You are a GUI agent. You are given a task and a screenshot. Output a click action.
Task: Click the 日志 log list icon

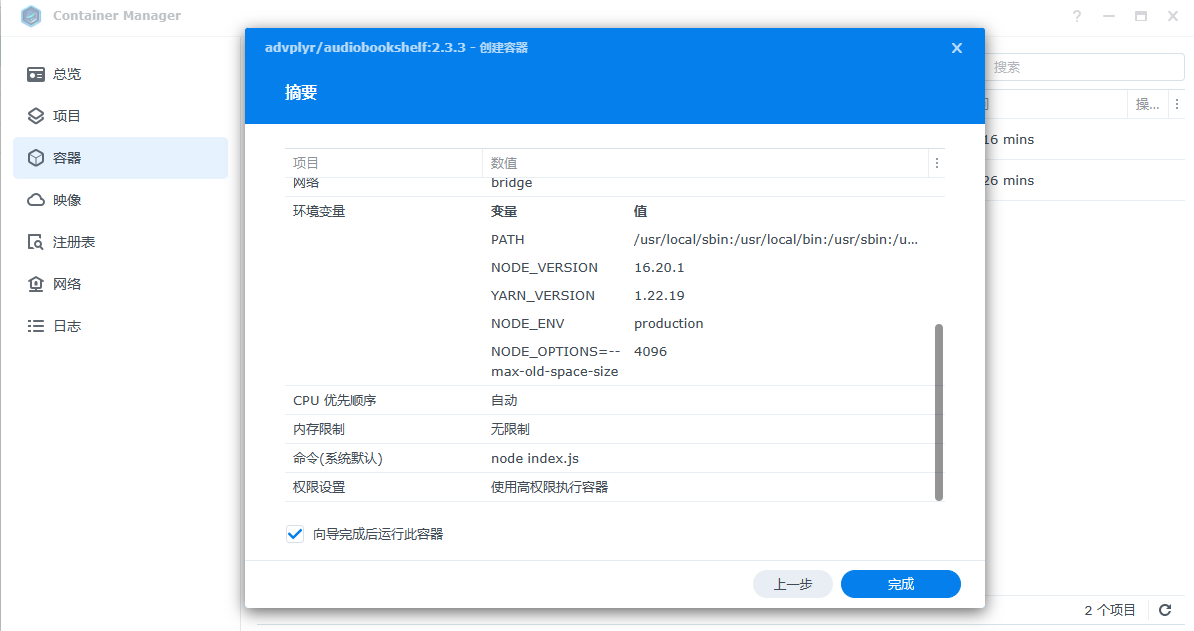36,326
